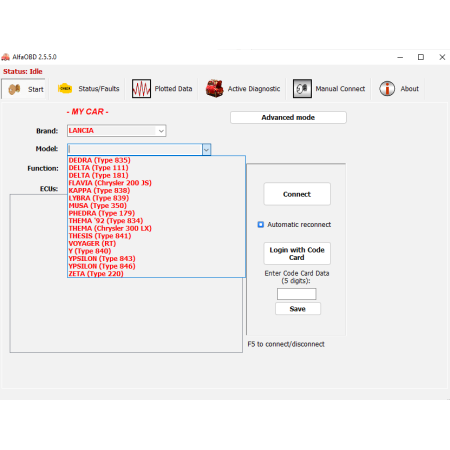The image size is (450, 450).
Task: Toggle the Automatic reconnect checkbox
Action: coord(261,225)
